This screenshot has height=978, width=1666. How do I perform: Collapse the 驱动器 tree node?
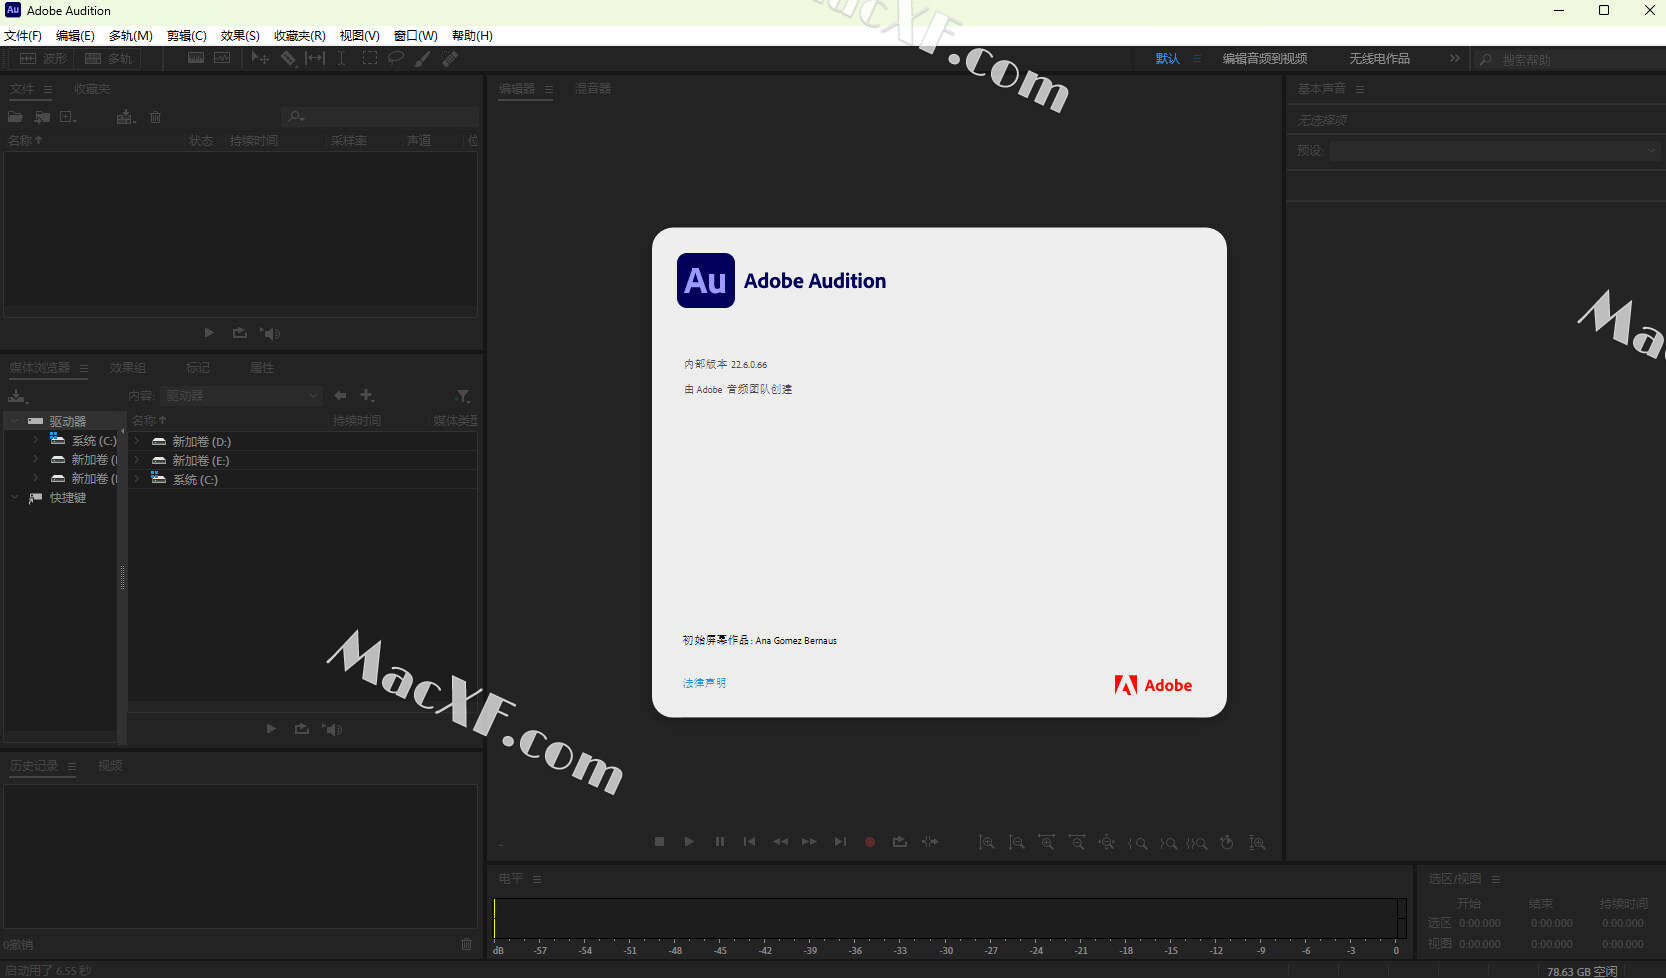coord(14,421)
